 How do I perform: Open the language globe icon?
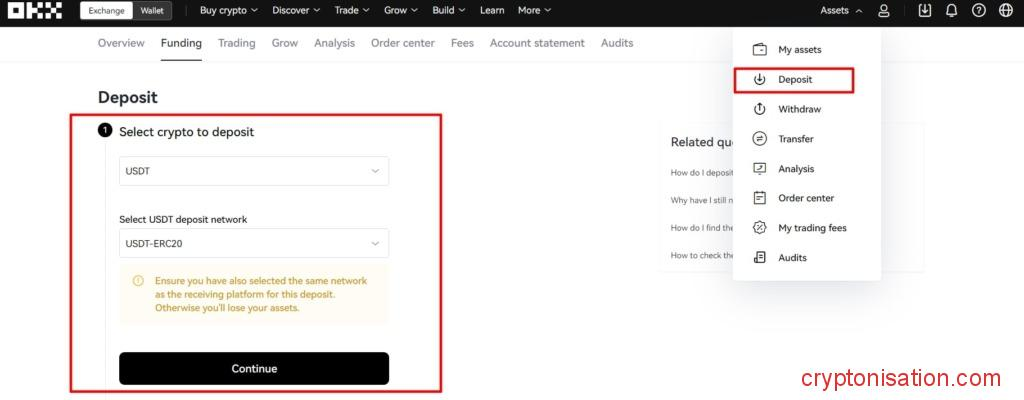tap(1005, 11)
